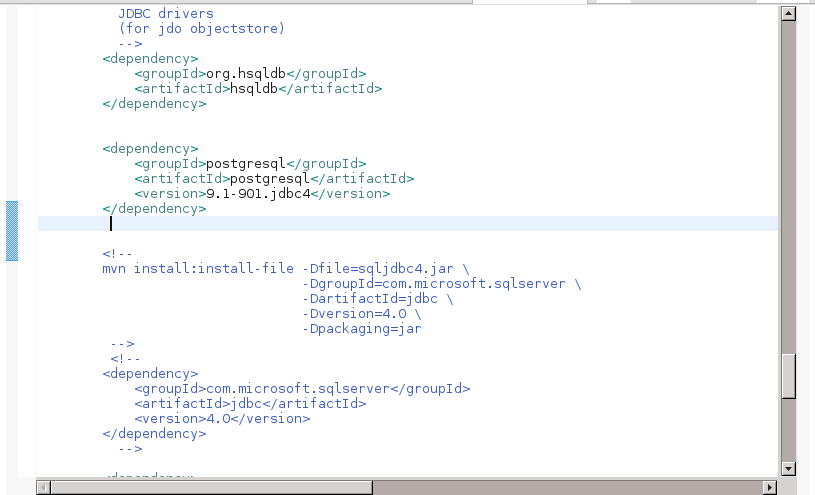Click the horizontal scrollbar right arrow
The width and height of the screenshot is (815, 495).
point(770,488)
